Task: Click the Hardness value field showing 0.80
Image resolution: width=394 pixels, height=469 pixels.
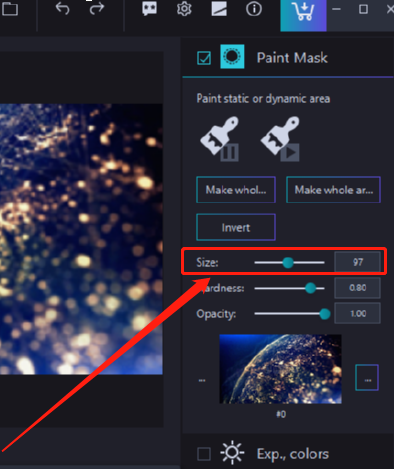Action: 357,287
